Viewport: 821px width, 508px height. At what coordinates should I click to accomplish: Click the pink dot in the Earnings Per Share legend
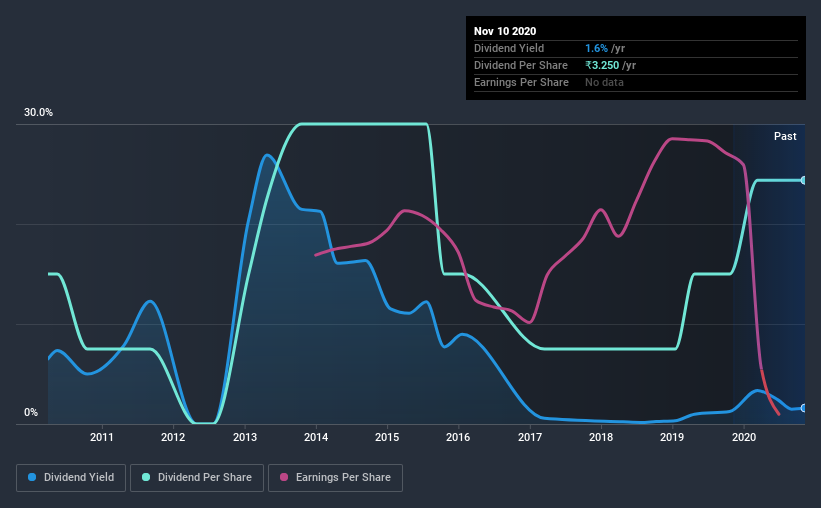(284, 477)
